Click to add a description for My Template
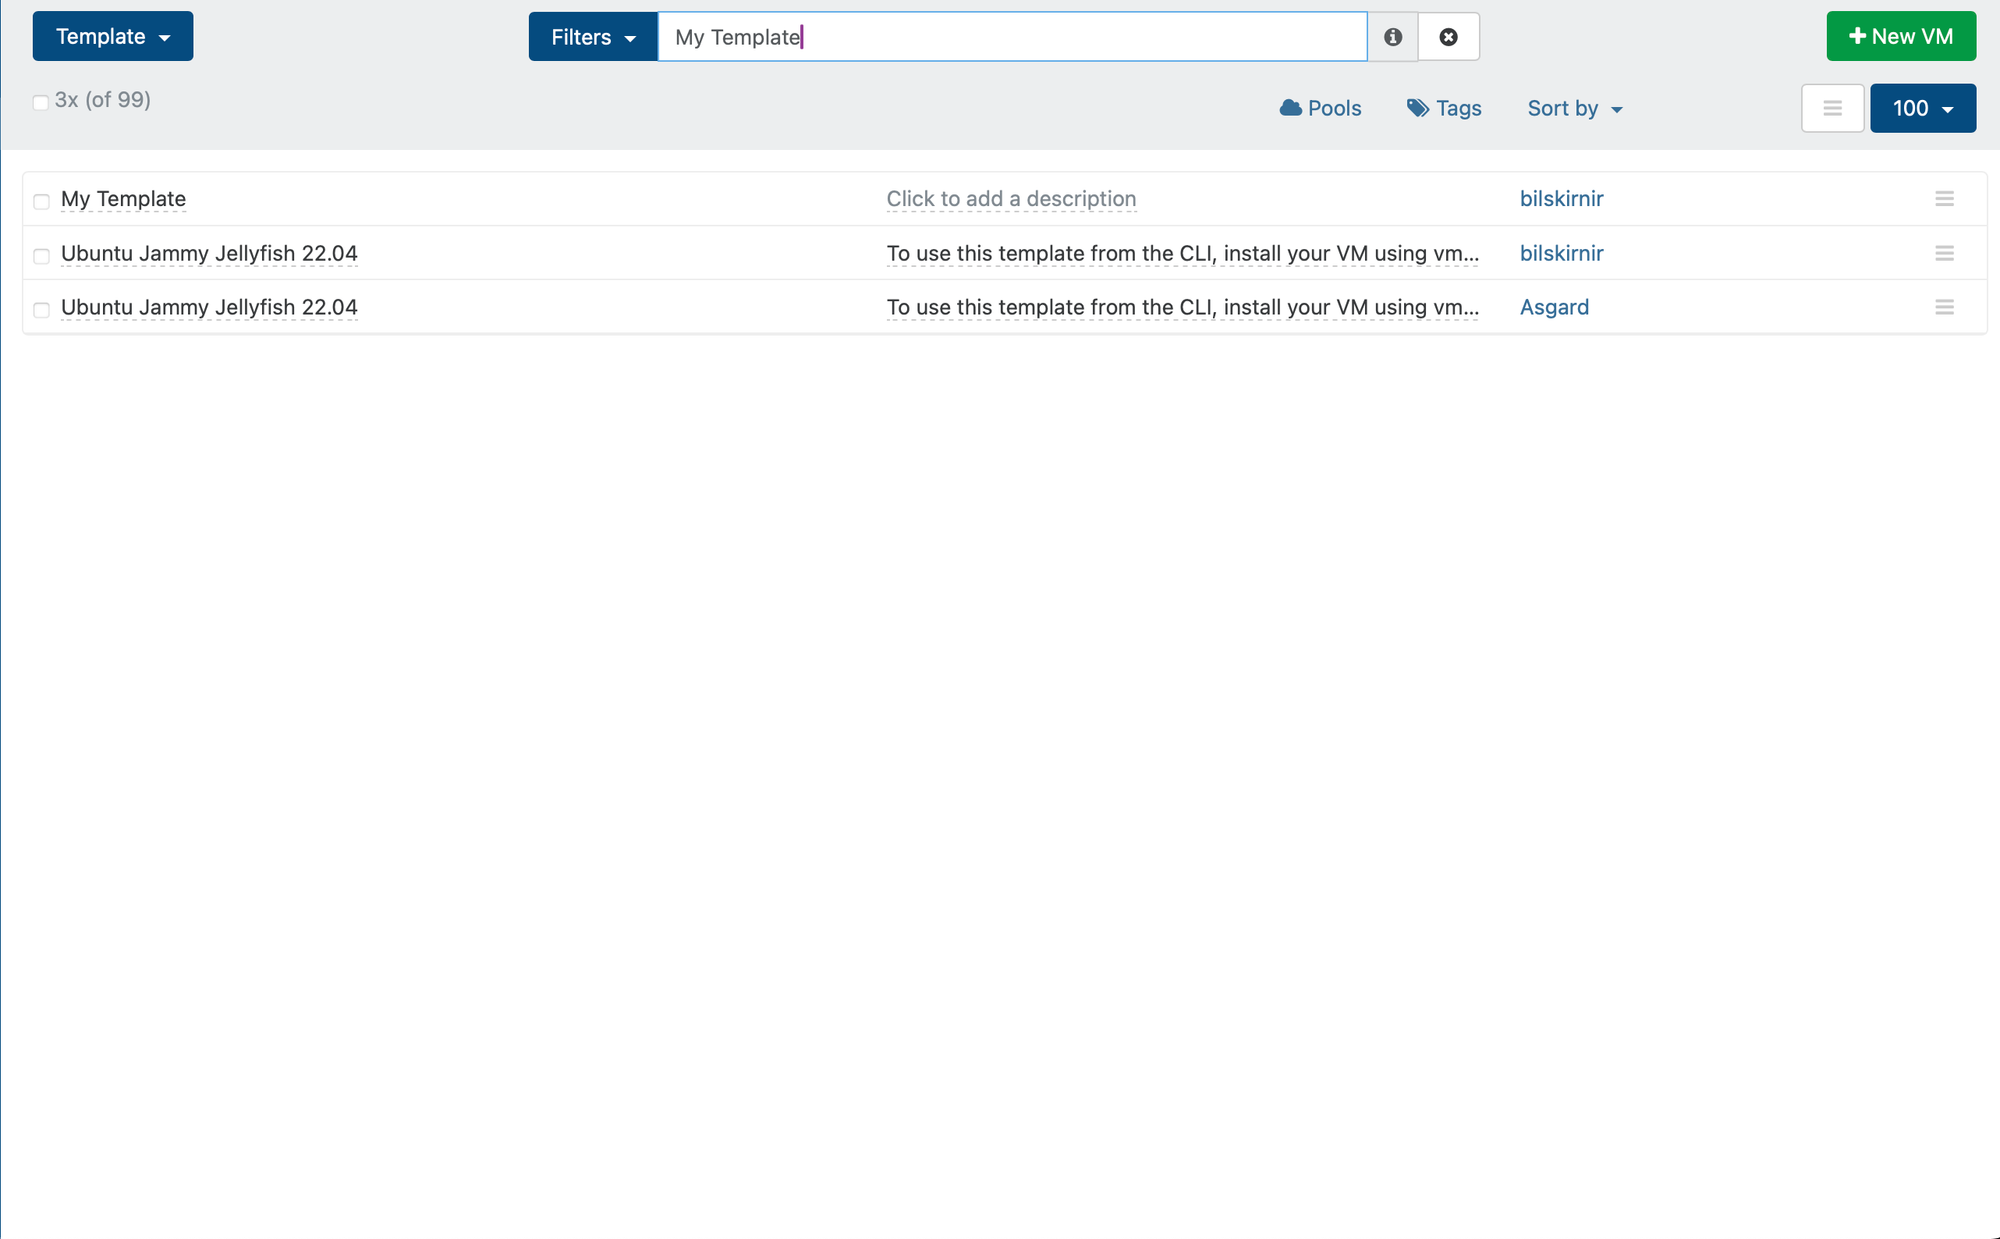Screen dimensions: 2000x1239 click(x=1011, y=199)
